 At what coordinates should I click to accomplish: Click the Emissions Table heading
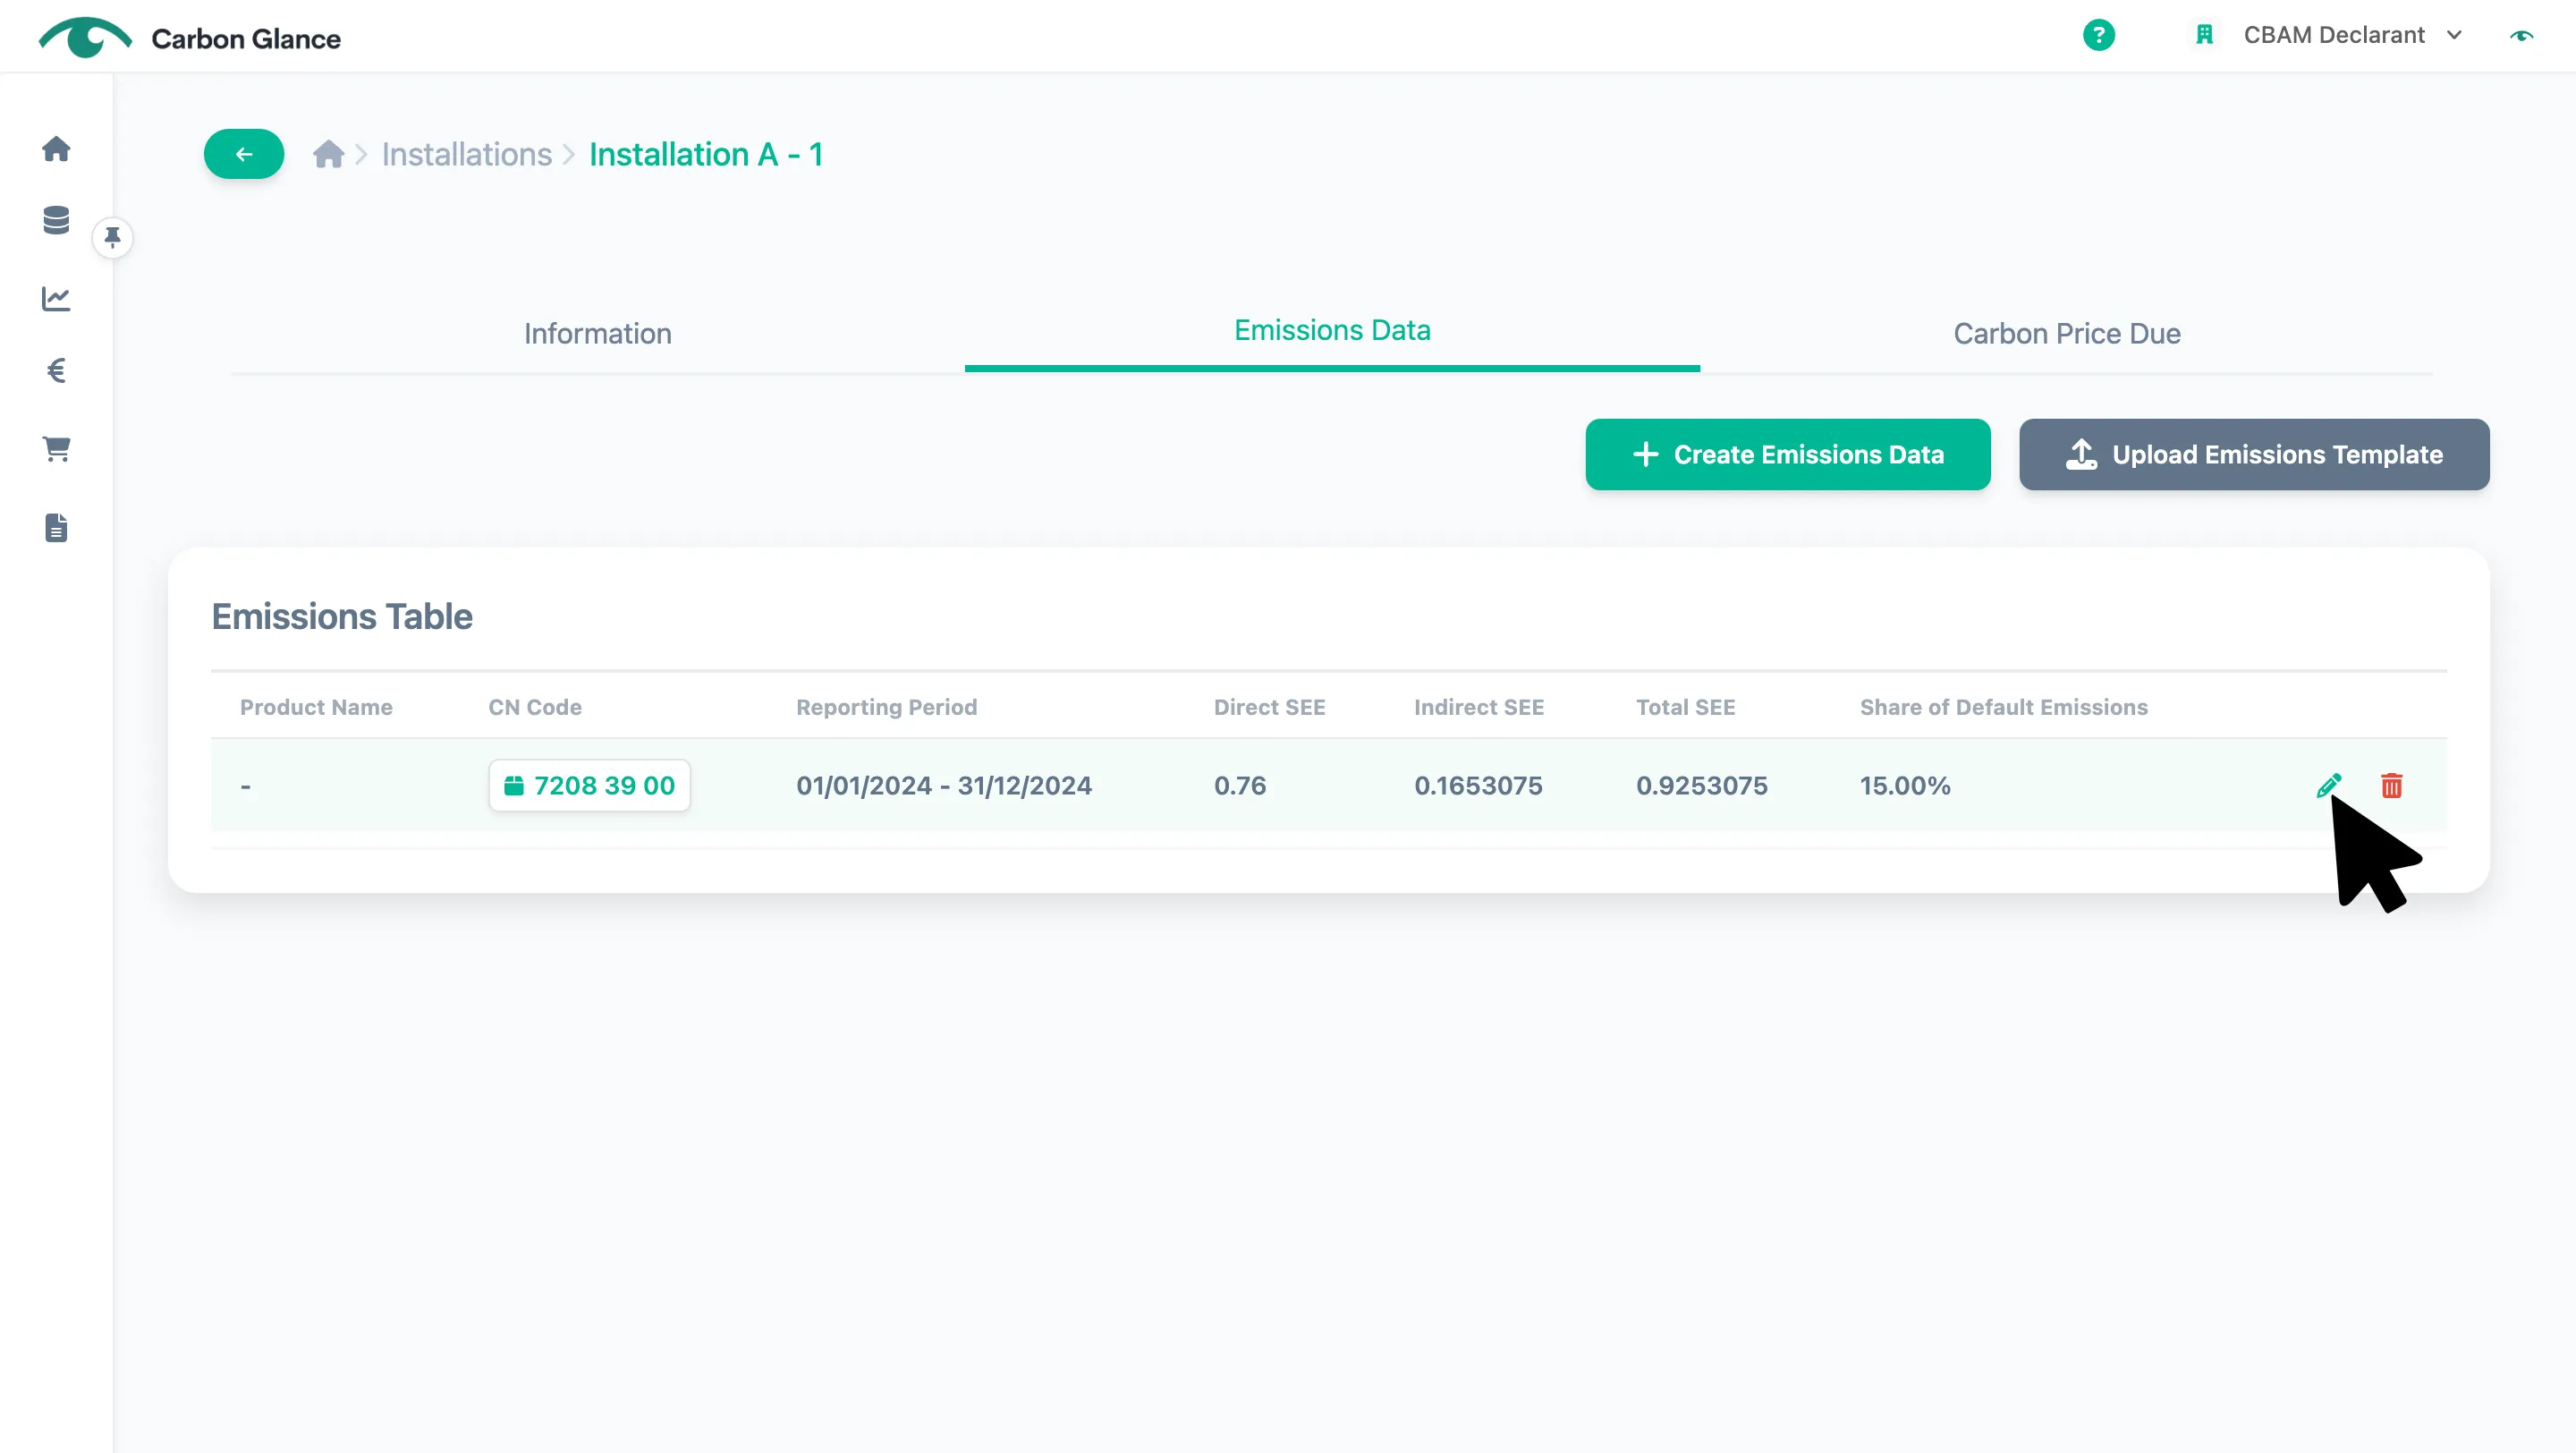(342, 616)
